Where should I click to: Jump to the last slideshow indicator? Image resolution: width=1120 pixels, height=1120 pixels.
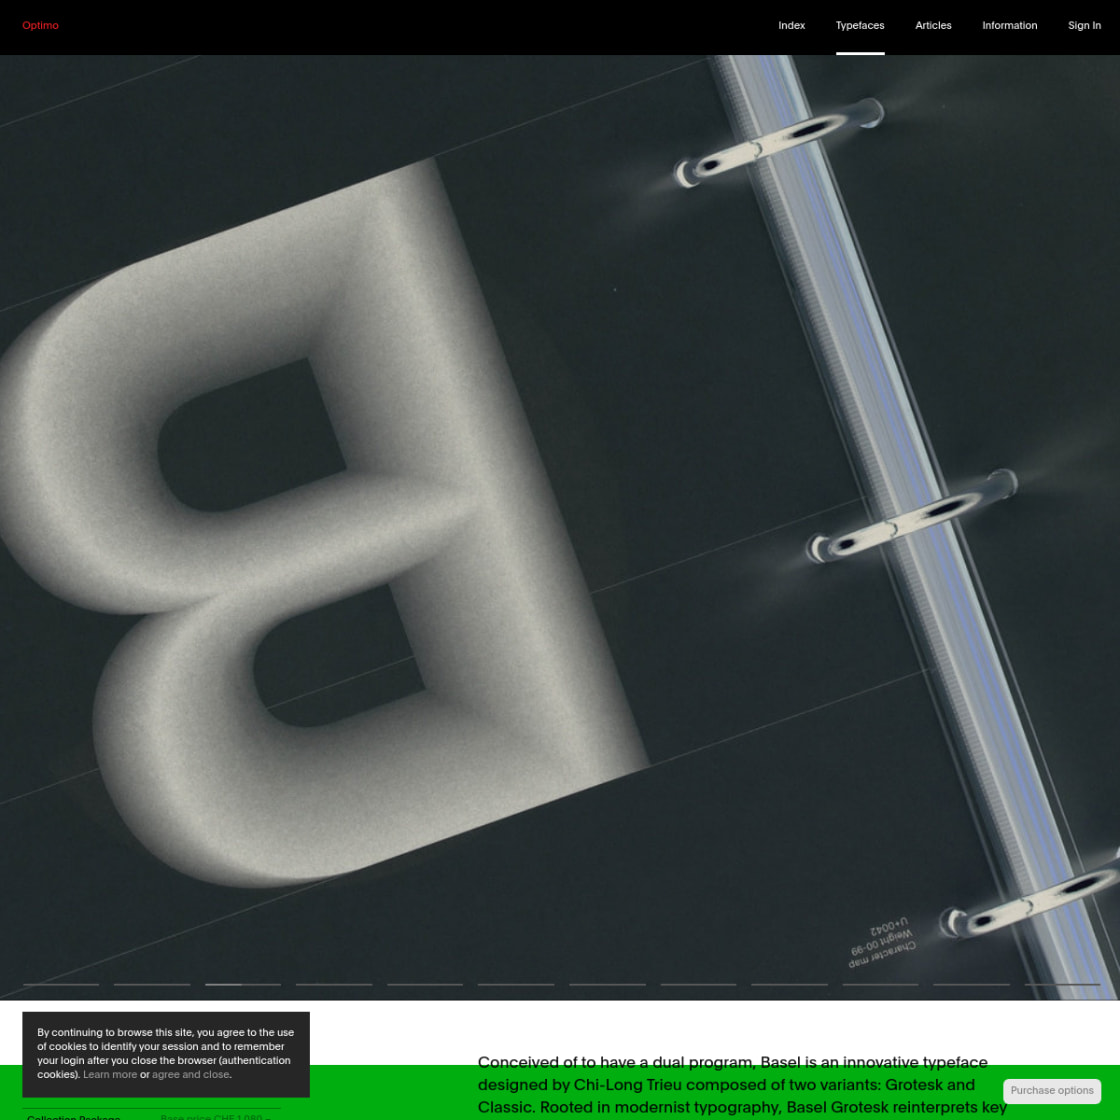[1062, 984]
